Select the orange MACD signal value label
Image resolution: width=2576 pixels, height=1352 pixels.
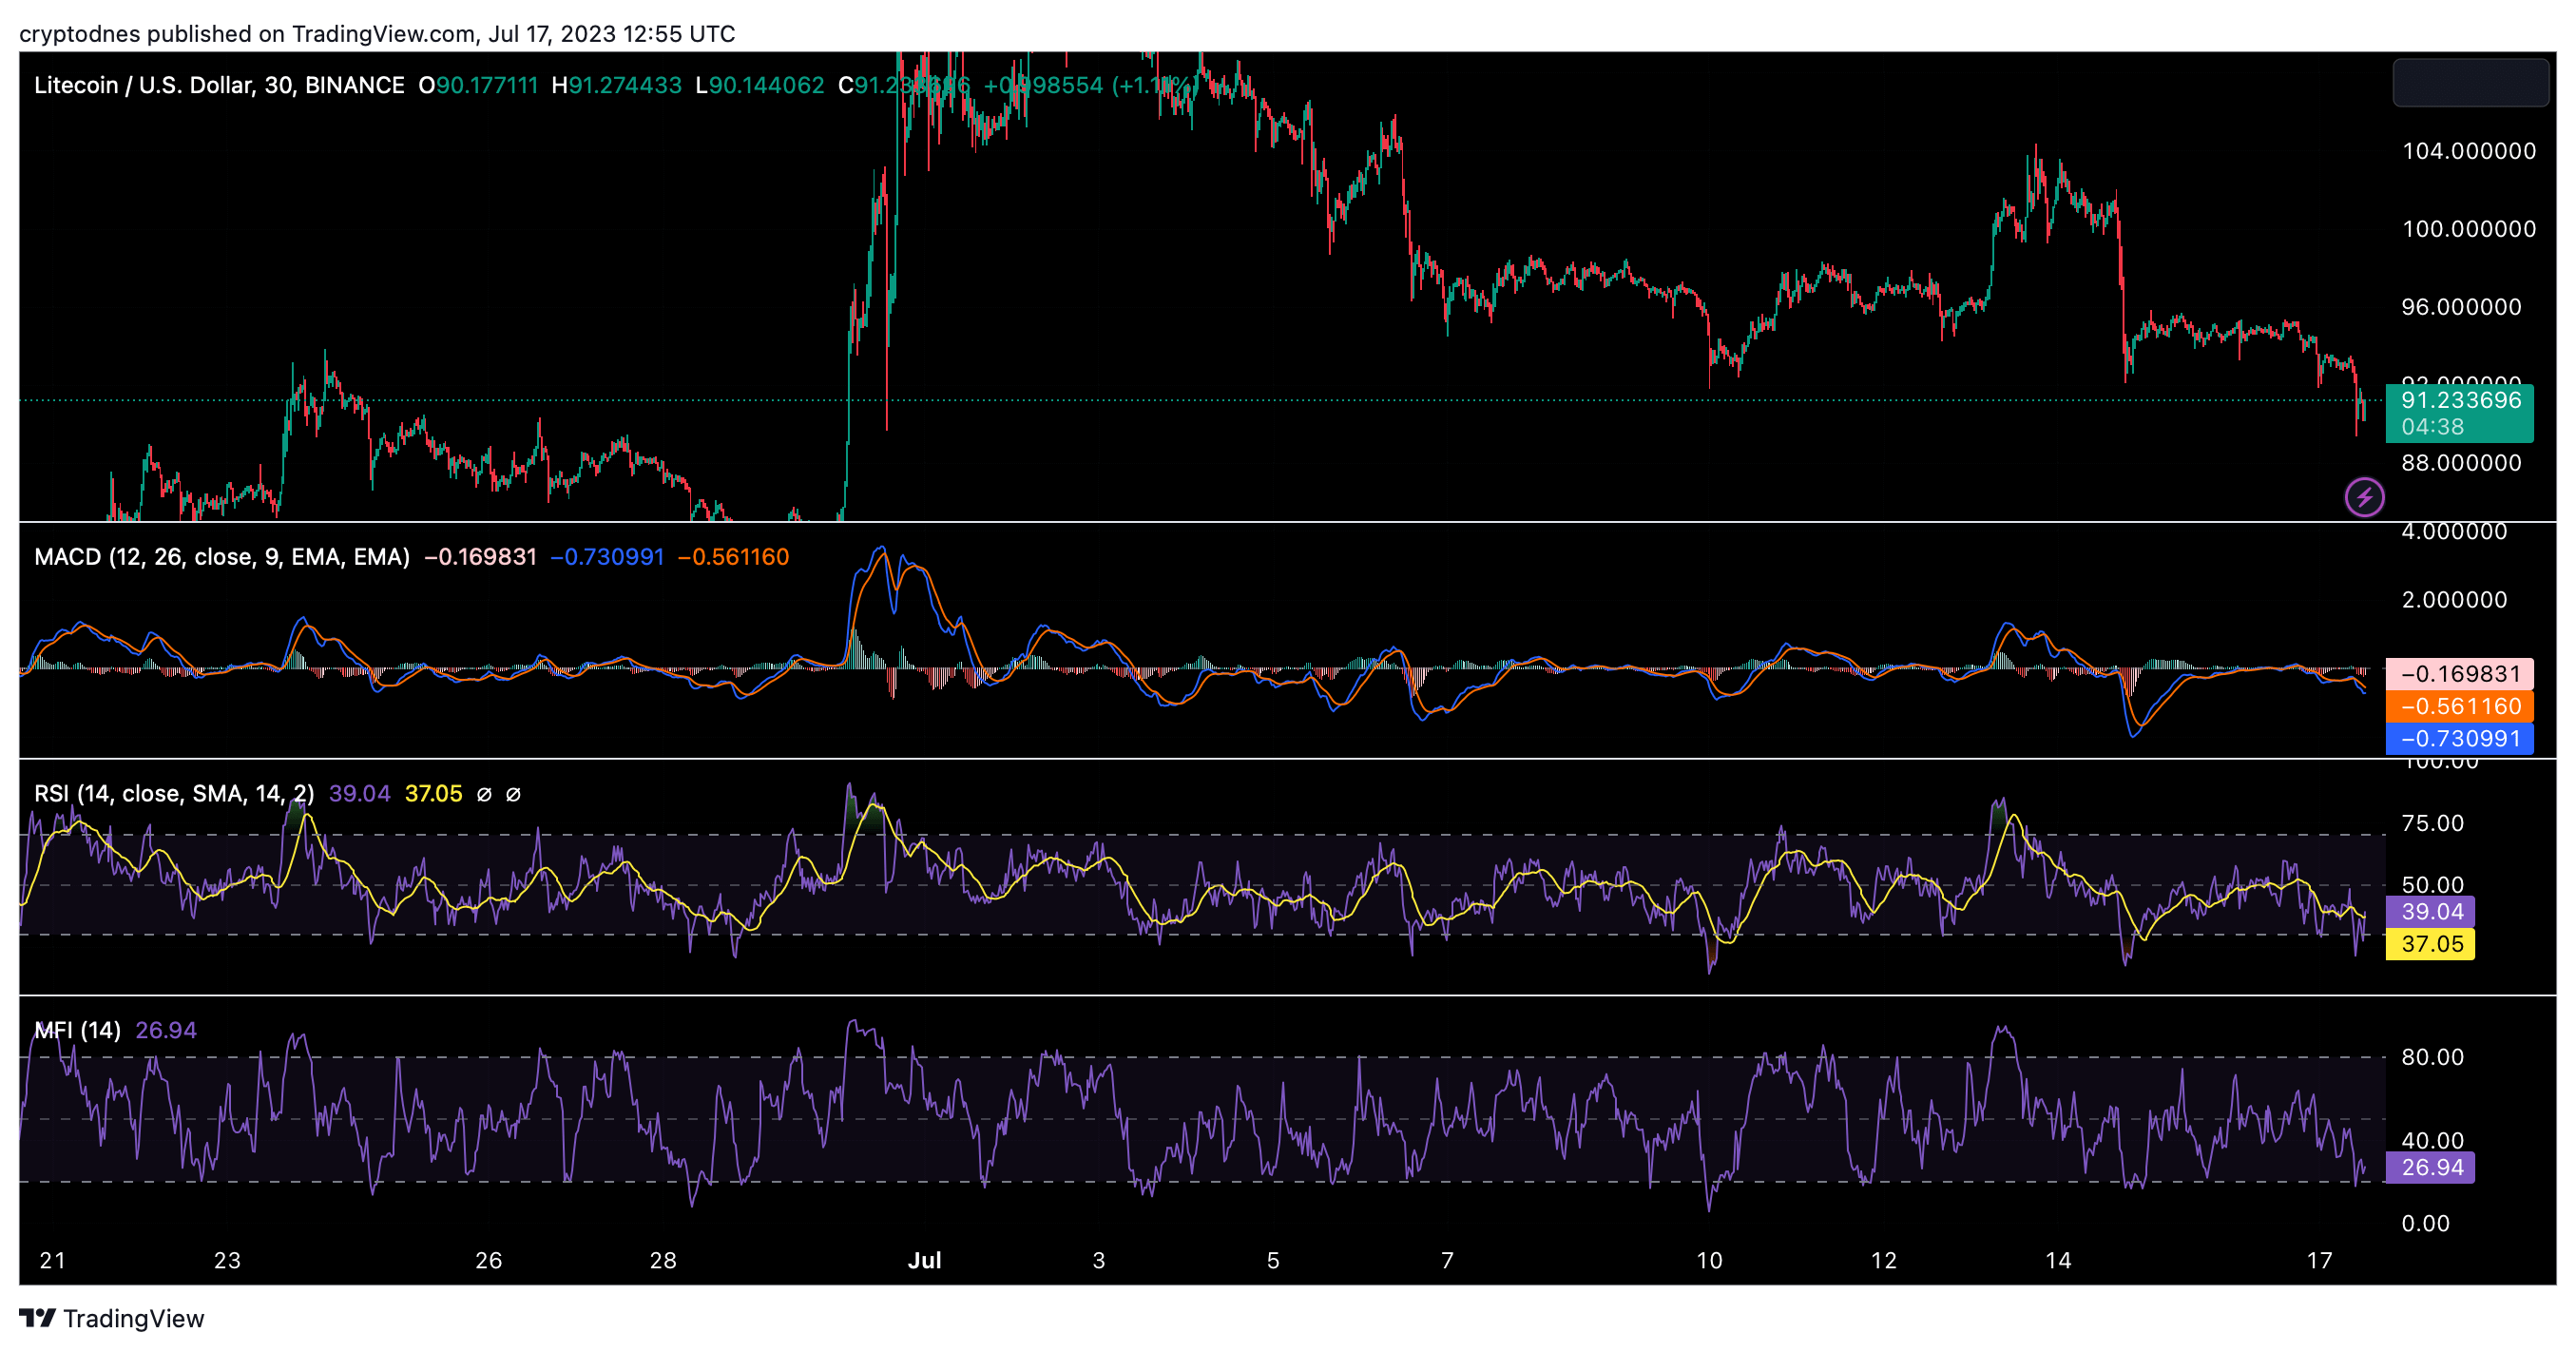2459,706
